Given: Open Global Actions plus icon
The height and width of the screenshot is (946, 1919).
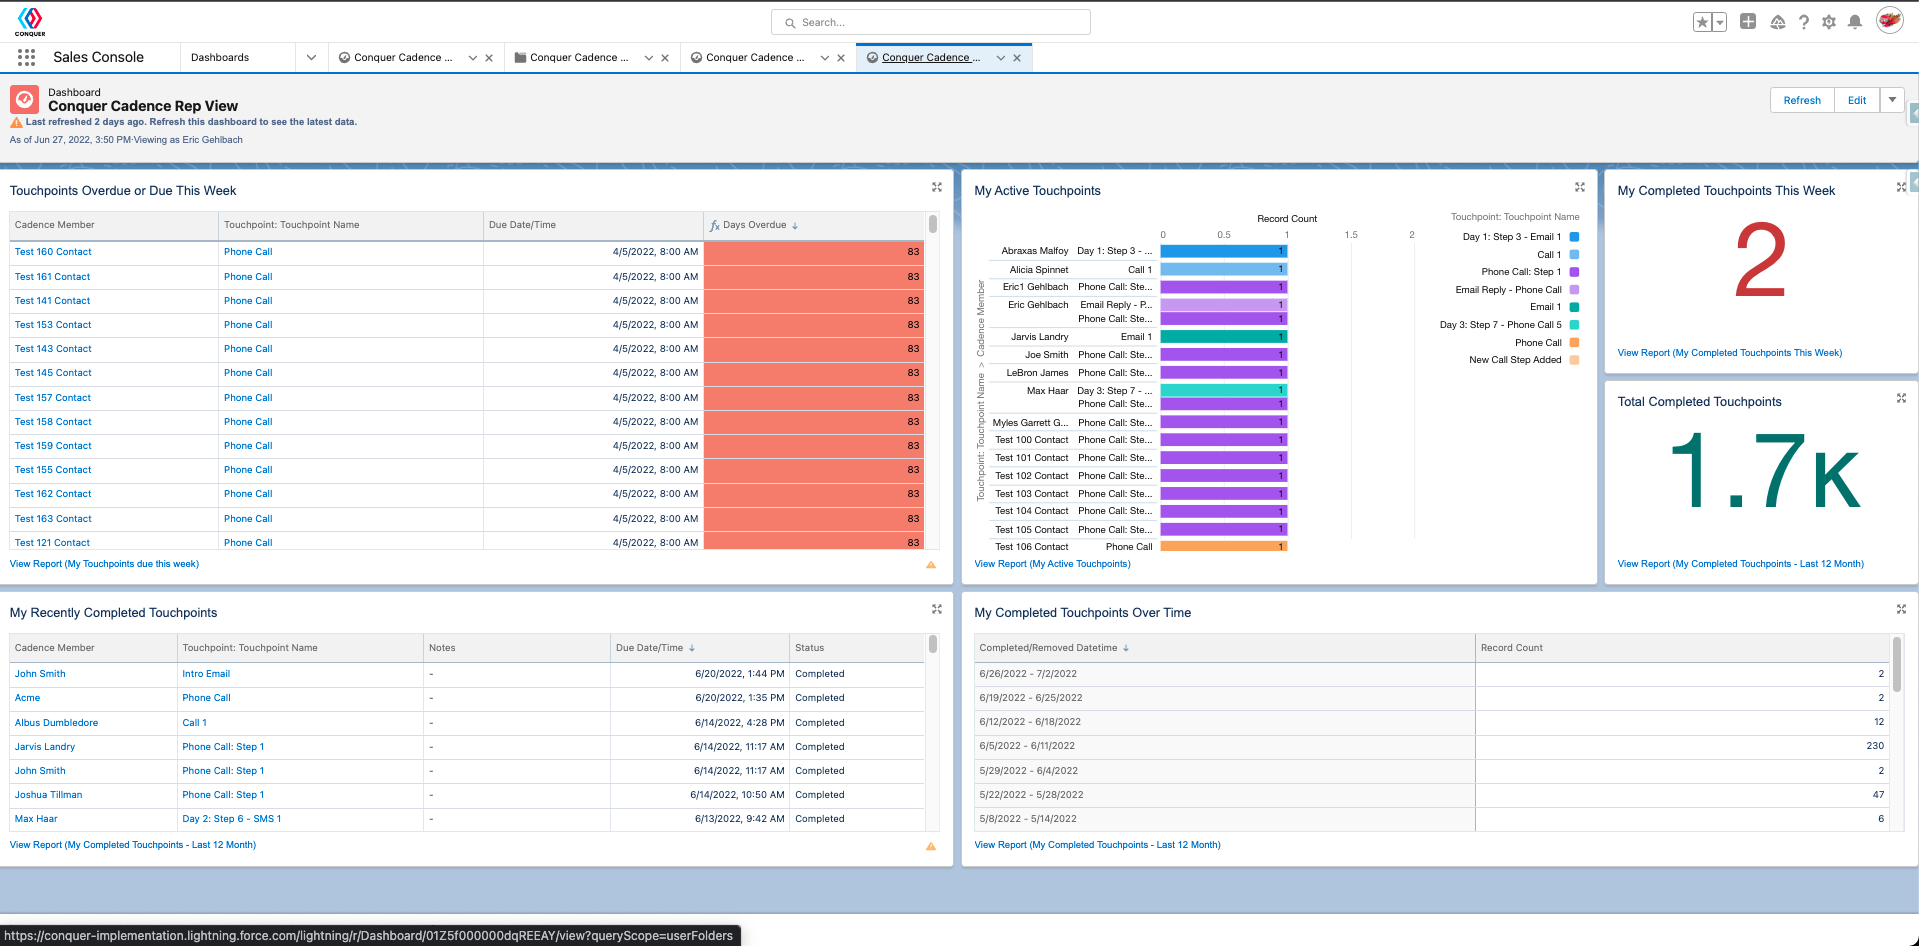Looking at the screenshot, I should pos(1748,22).
